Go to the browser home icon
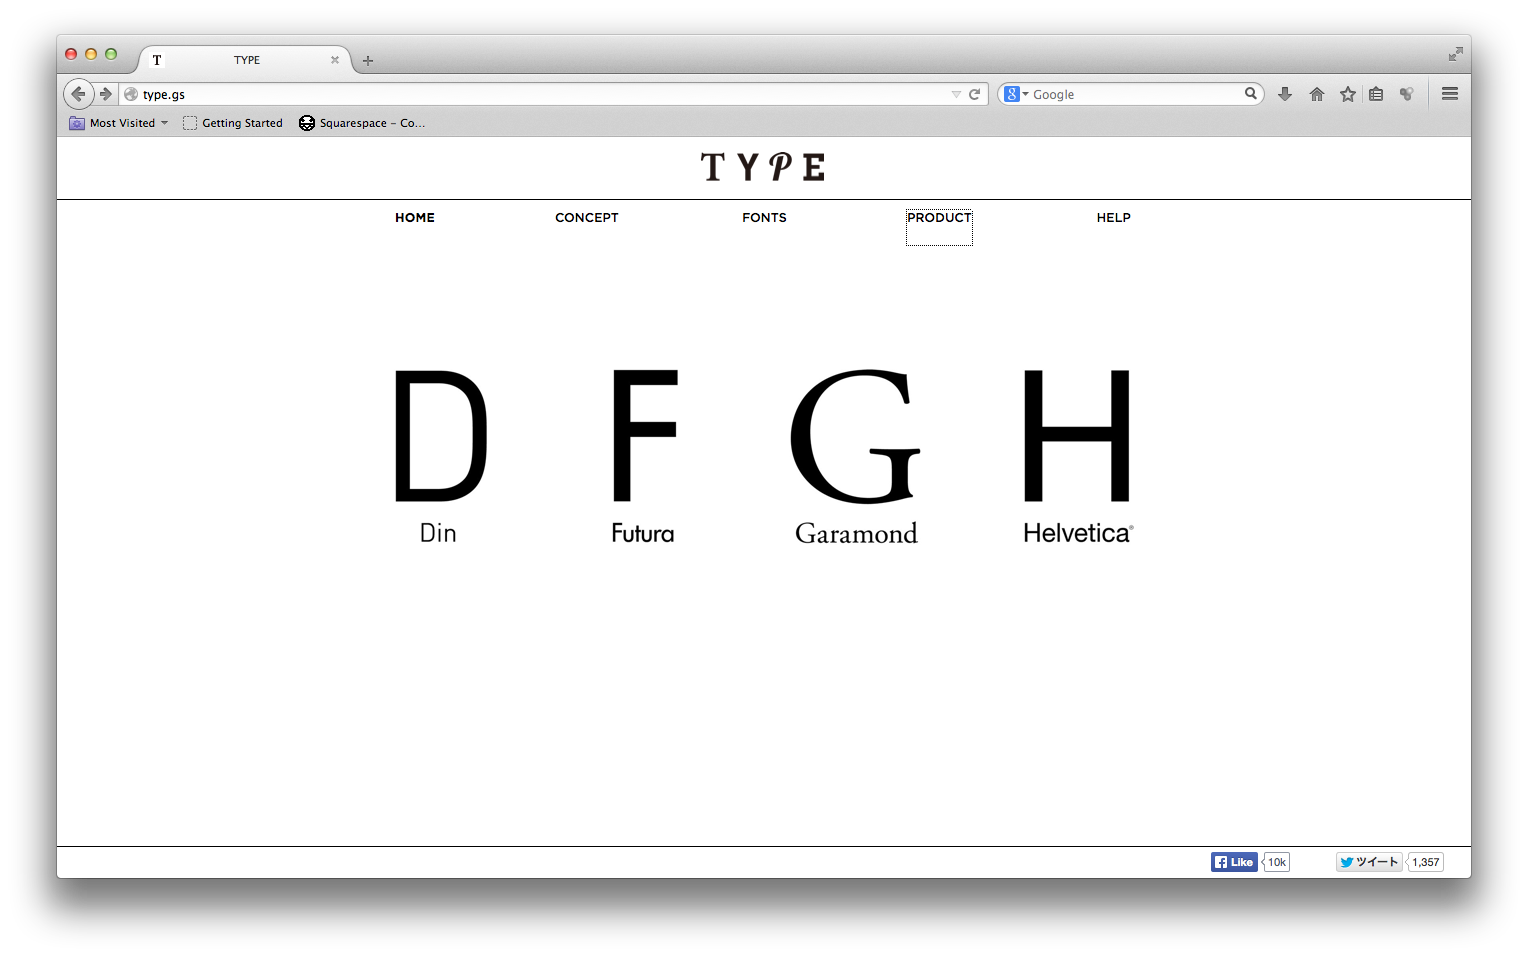Screen dimensions: 1528x957 coord(1317,94)
